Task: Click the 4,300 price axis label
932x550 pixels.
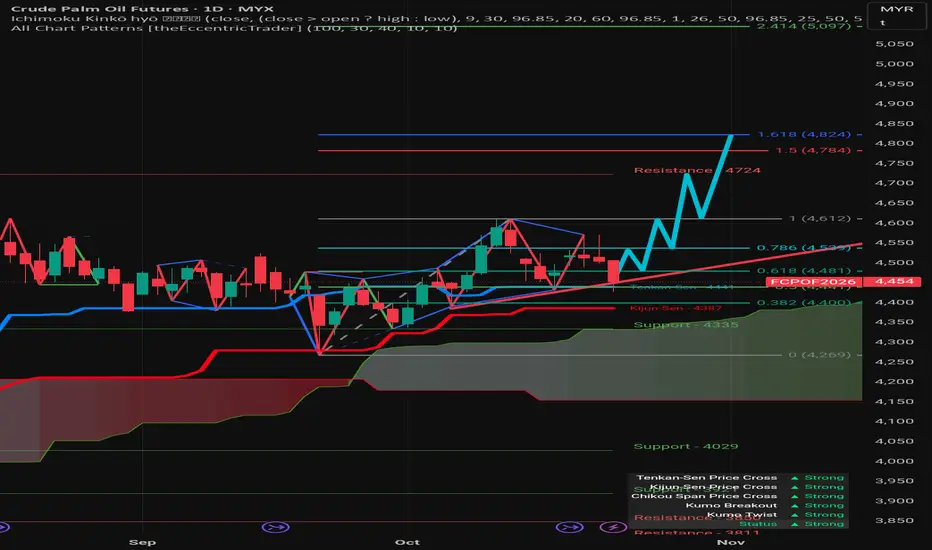Action: pyautogui.click(x=895, y=342)
